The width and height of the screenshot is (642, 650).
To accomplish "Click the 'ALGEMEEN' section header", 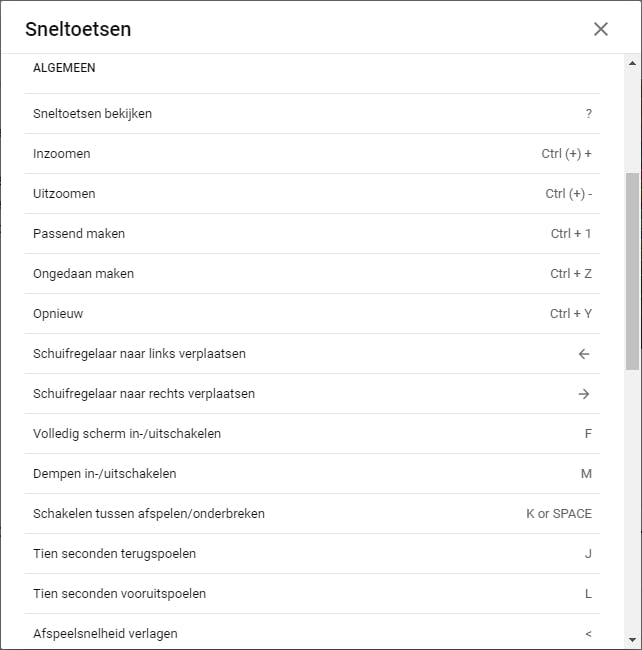I will pos(64,69).
